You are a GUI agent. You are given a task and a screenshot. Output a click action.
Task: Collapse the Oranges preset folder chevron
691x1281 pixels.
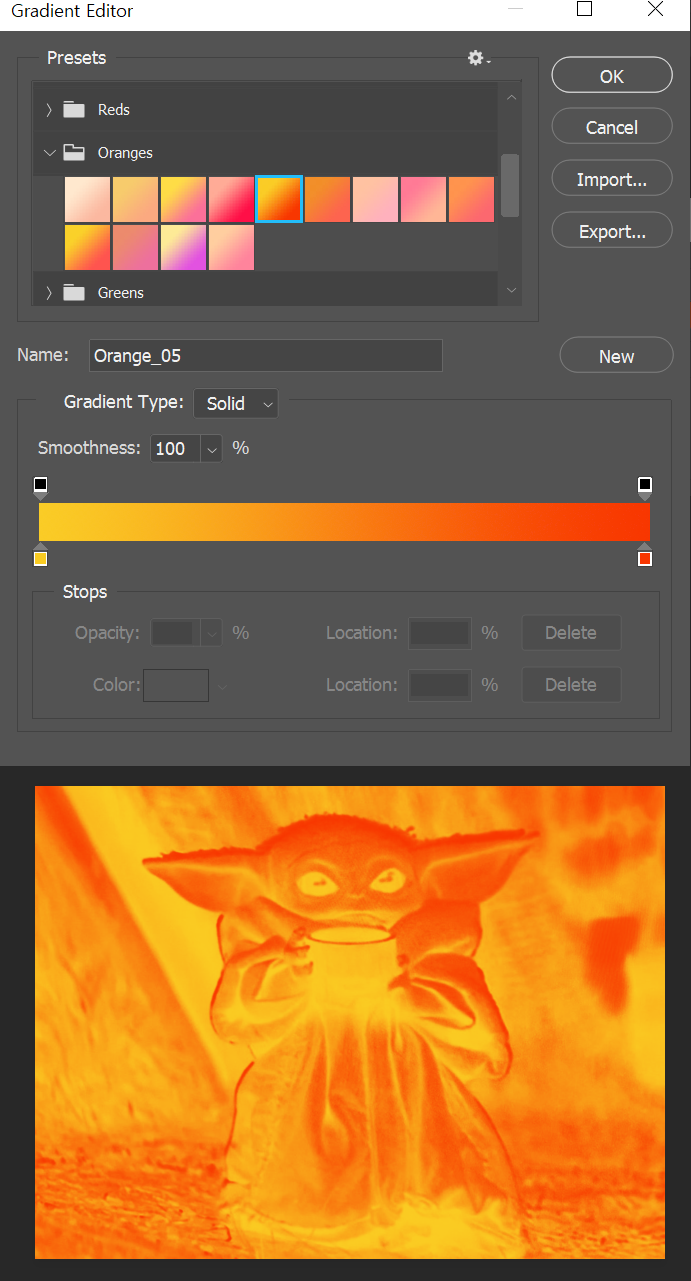[49, 153]
